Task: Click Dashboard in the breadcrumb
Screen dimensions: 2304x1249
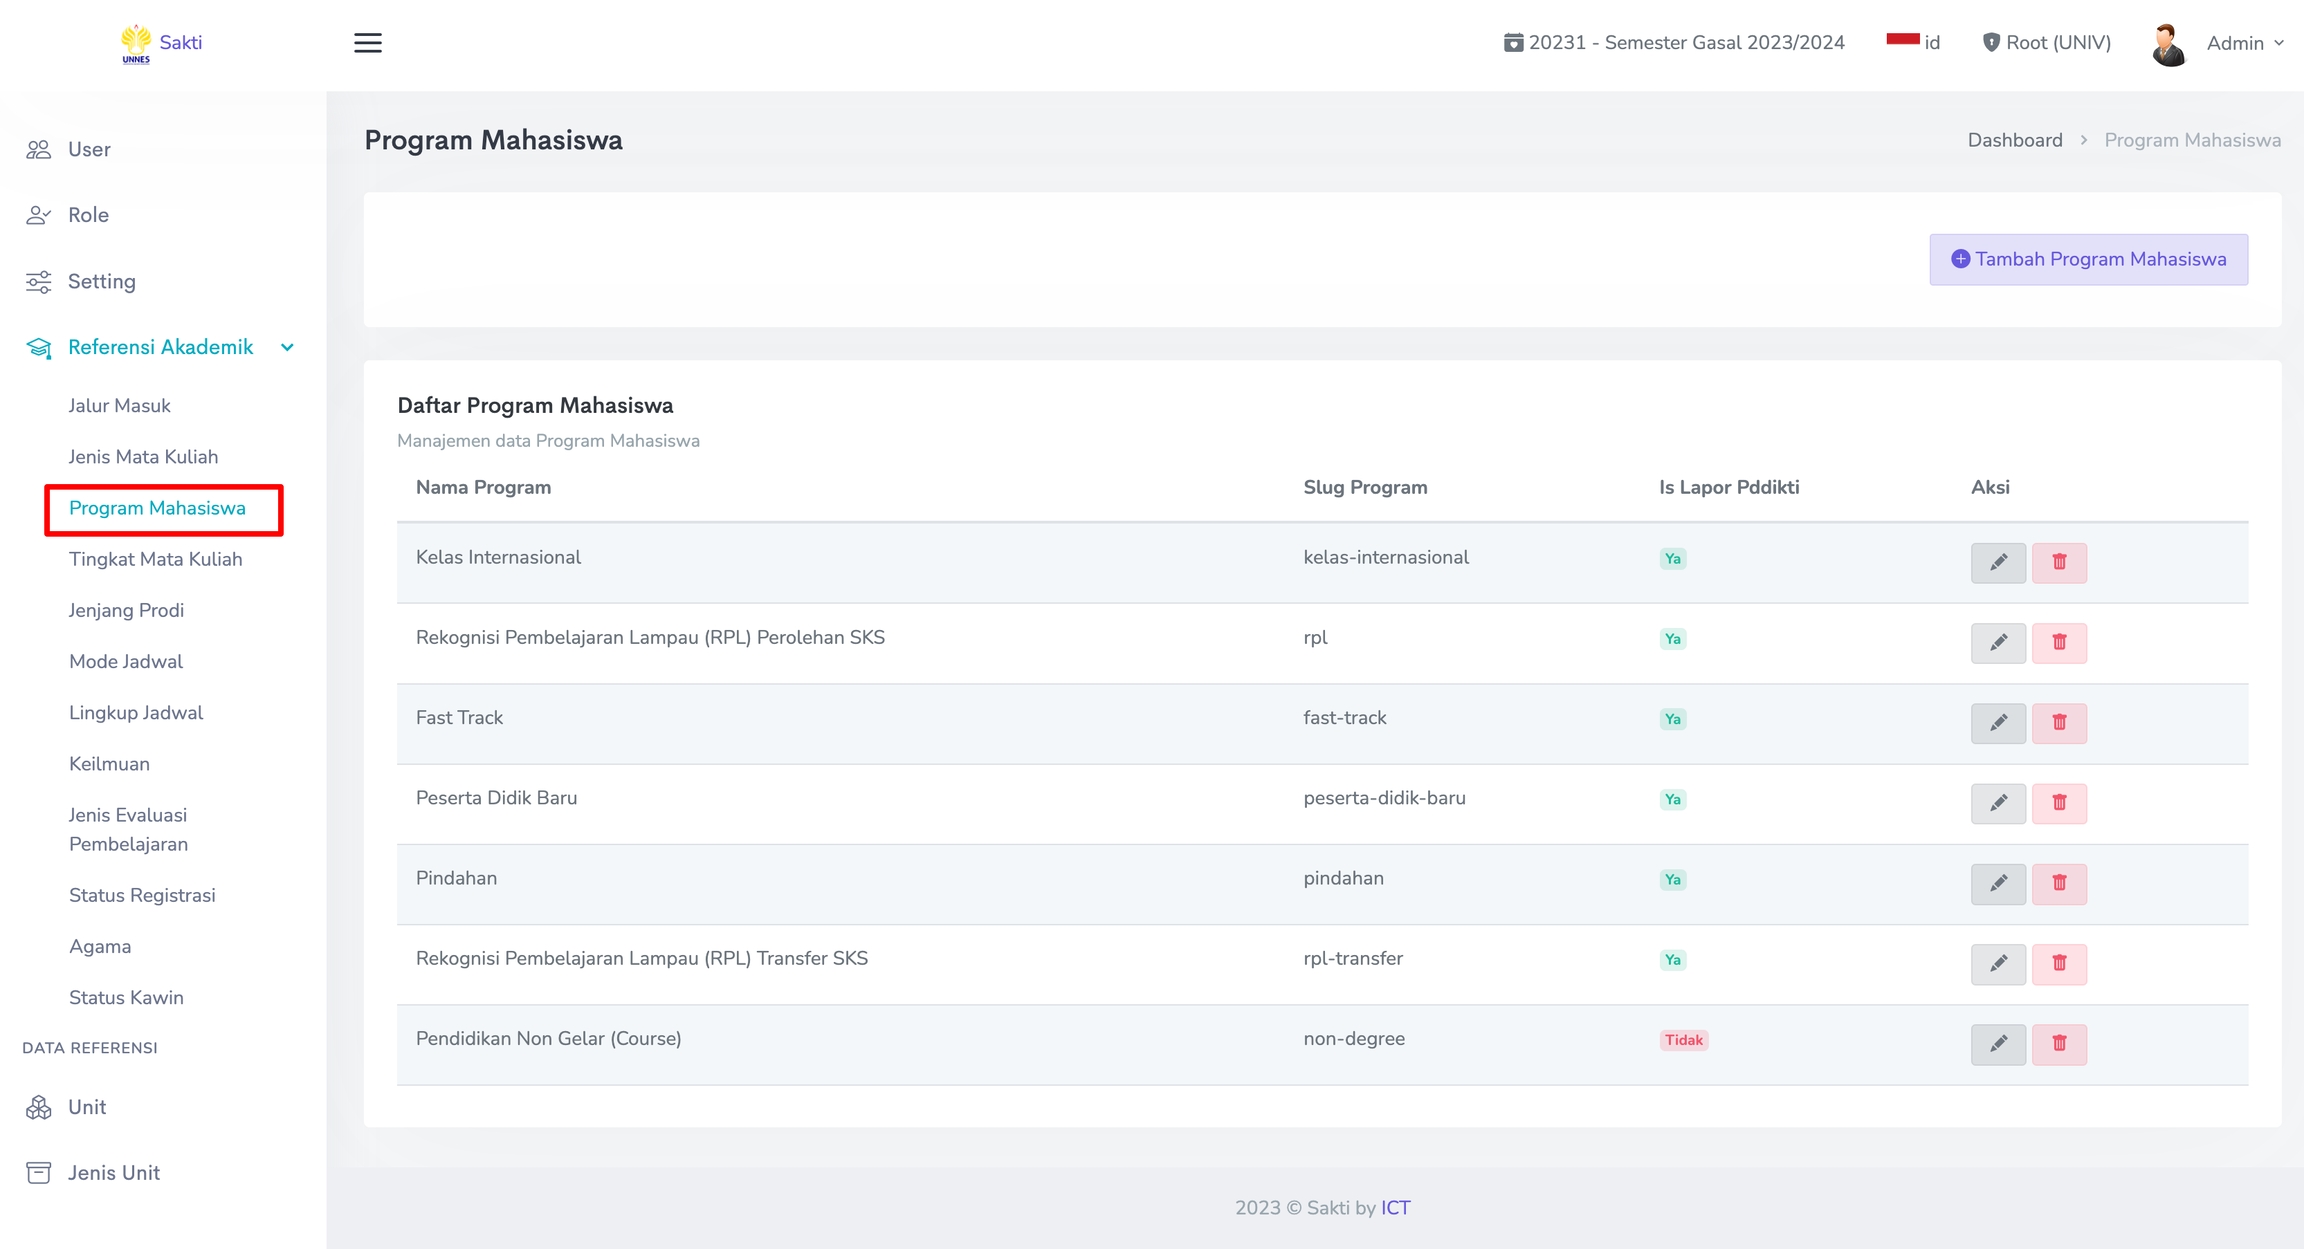Action: 2014,140
